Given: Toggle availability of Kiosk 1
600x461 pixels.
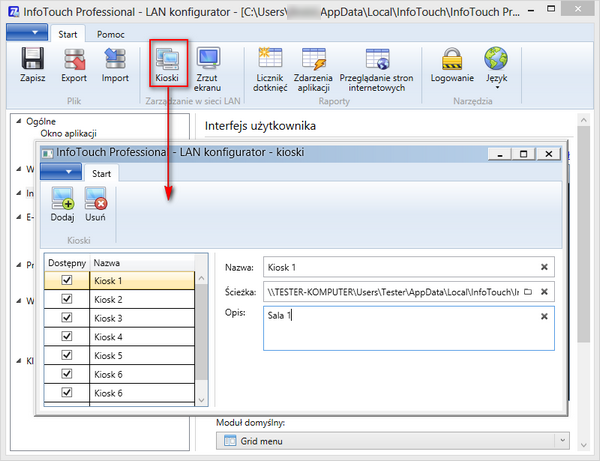Looking at the screenshot, I should click(x=67, y=280).
